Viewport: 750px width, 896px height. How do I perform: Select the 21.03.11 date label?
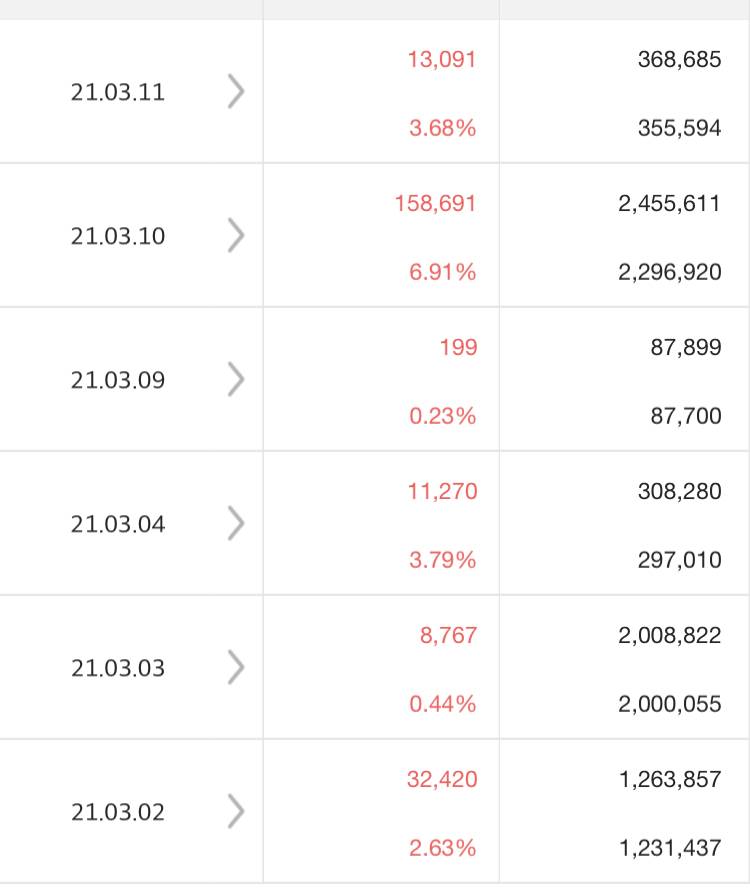pyautogui.click(x=118, y=92)
